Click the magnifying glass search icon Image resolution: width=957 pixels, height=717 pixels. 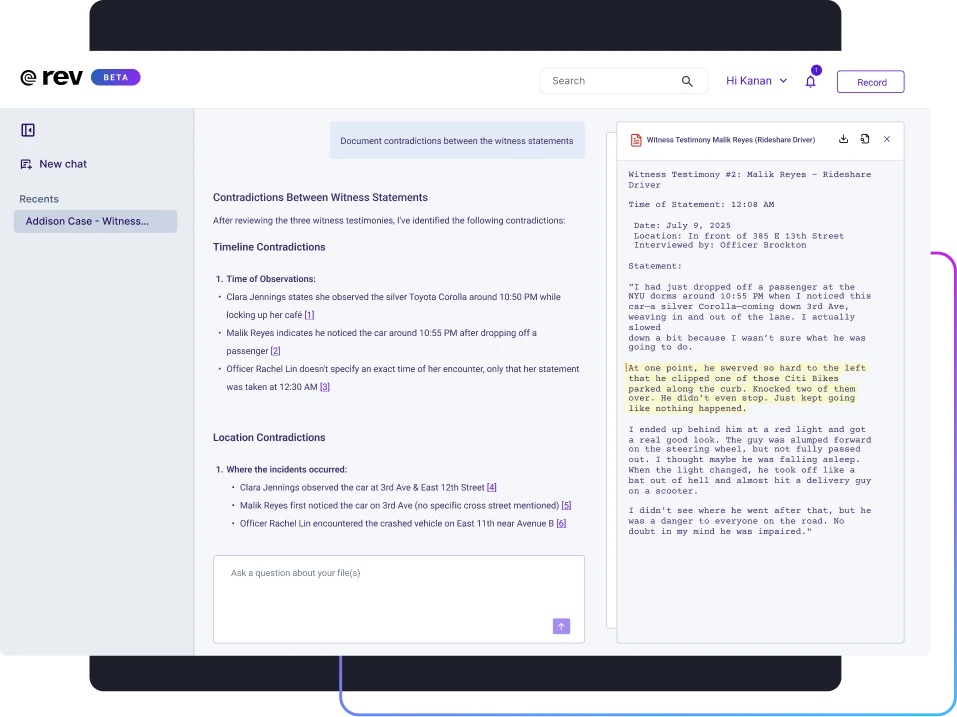pos(687,81)
